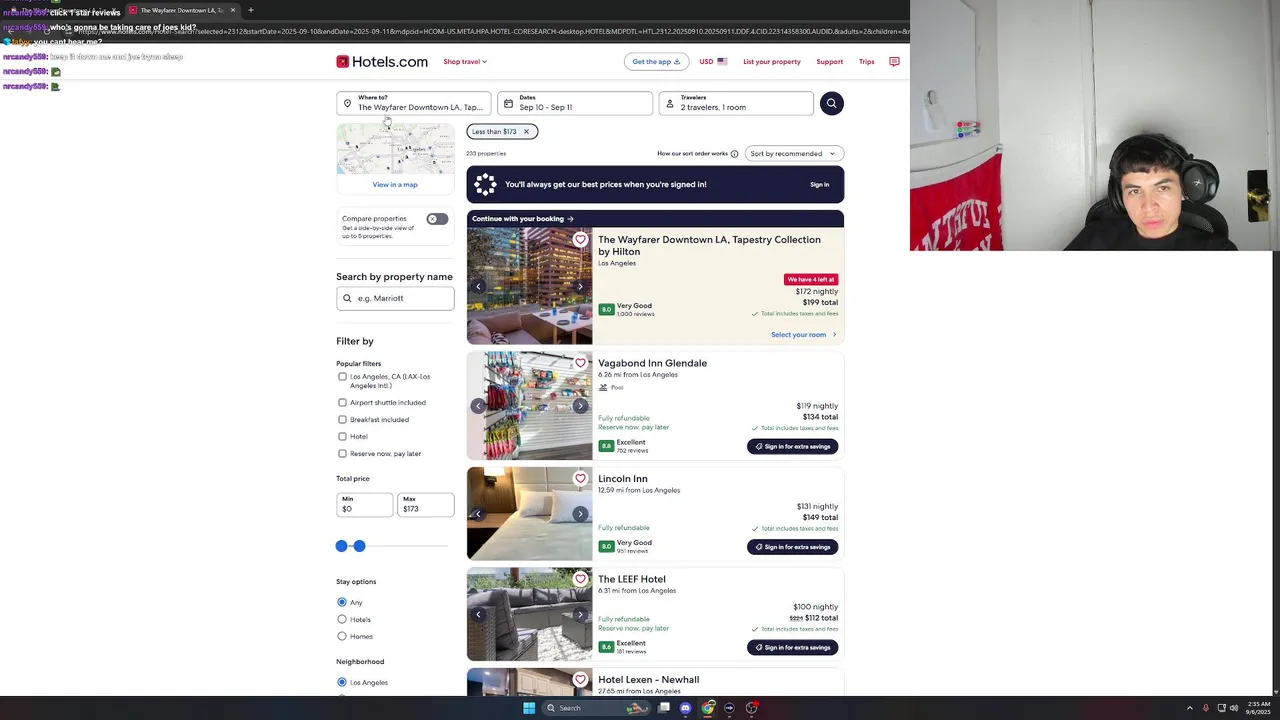The image size is (1280, 720).
Task: Select the Any stay option
Action: tap(342, 602)
